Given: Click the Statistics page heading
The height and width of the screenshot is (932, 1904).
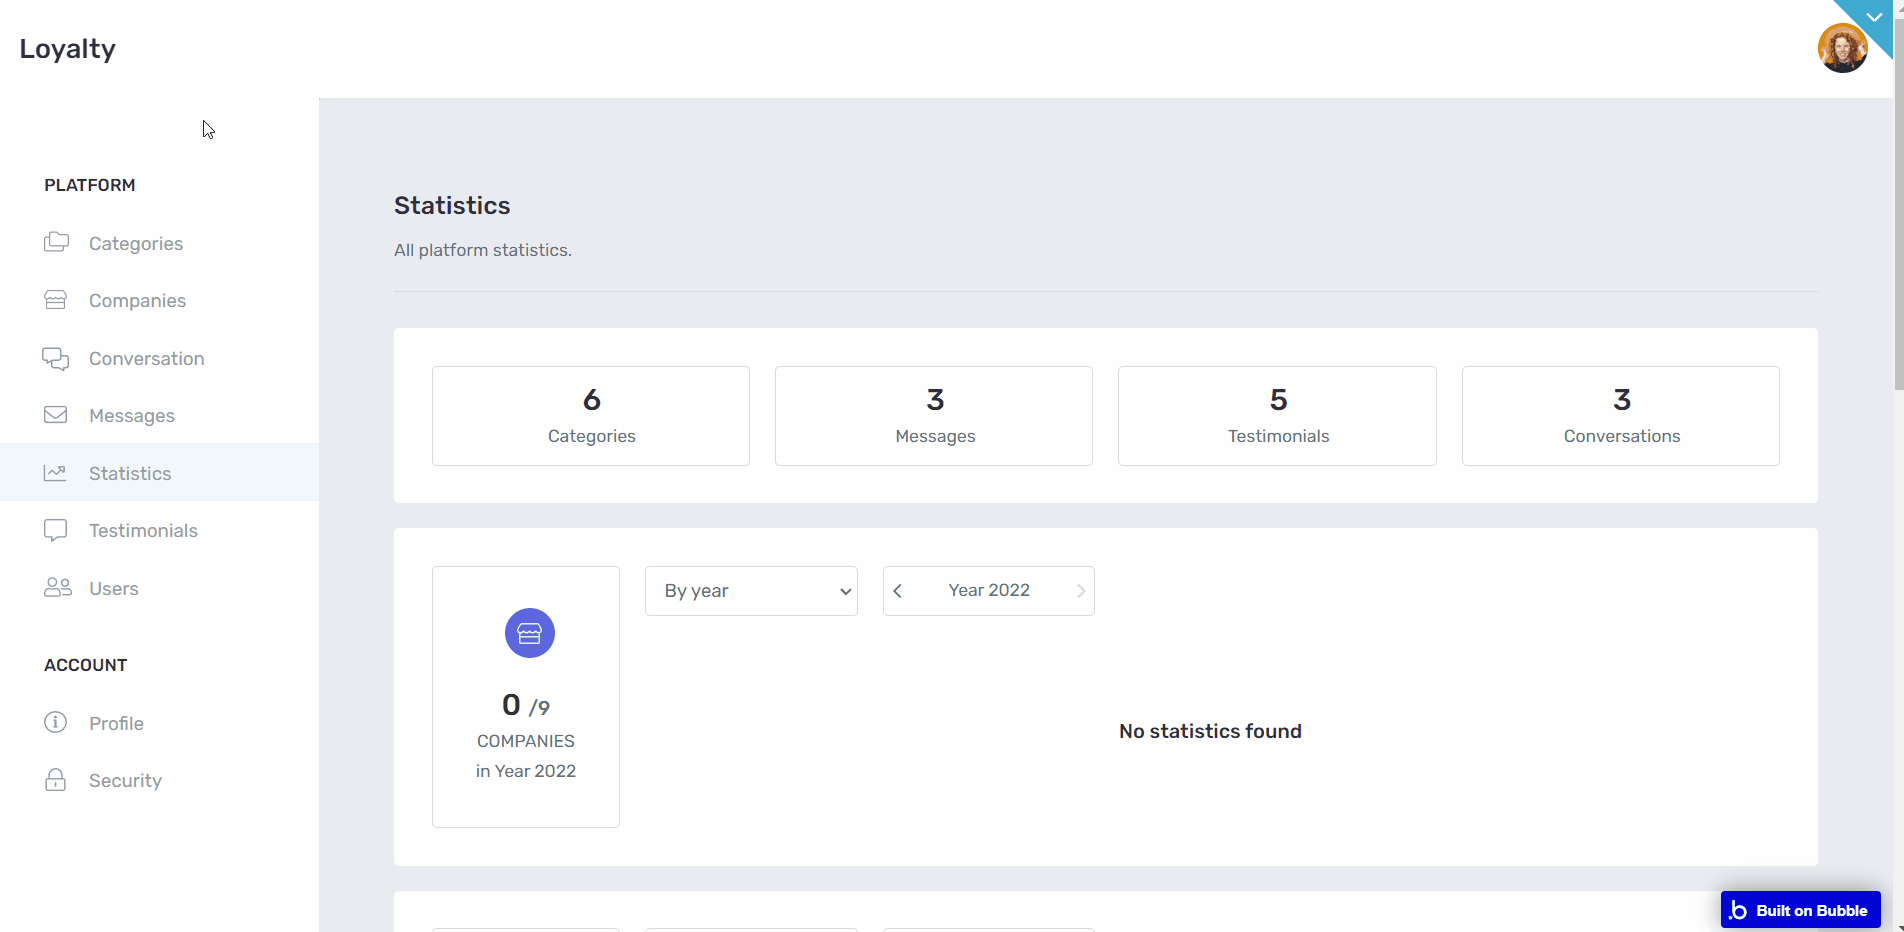Looking at the screenshot, I should pyautogui.click(x=452, y=205).
